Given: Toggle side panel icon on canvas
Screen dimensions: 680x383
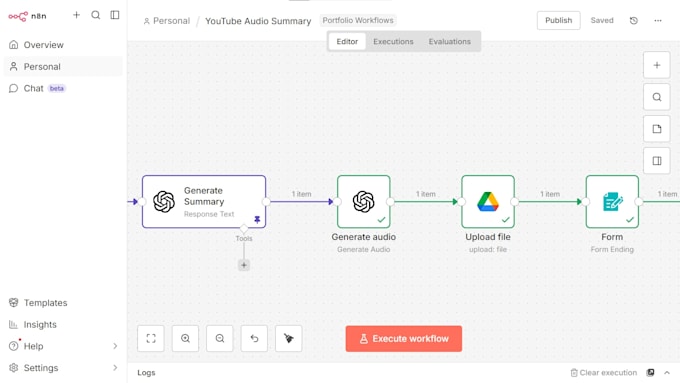Looking at the screenshot, I should (x=657, y=161).
